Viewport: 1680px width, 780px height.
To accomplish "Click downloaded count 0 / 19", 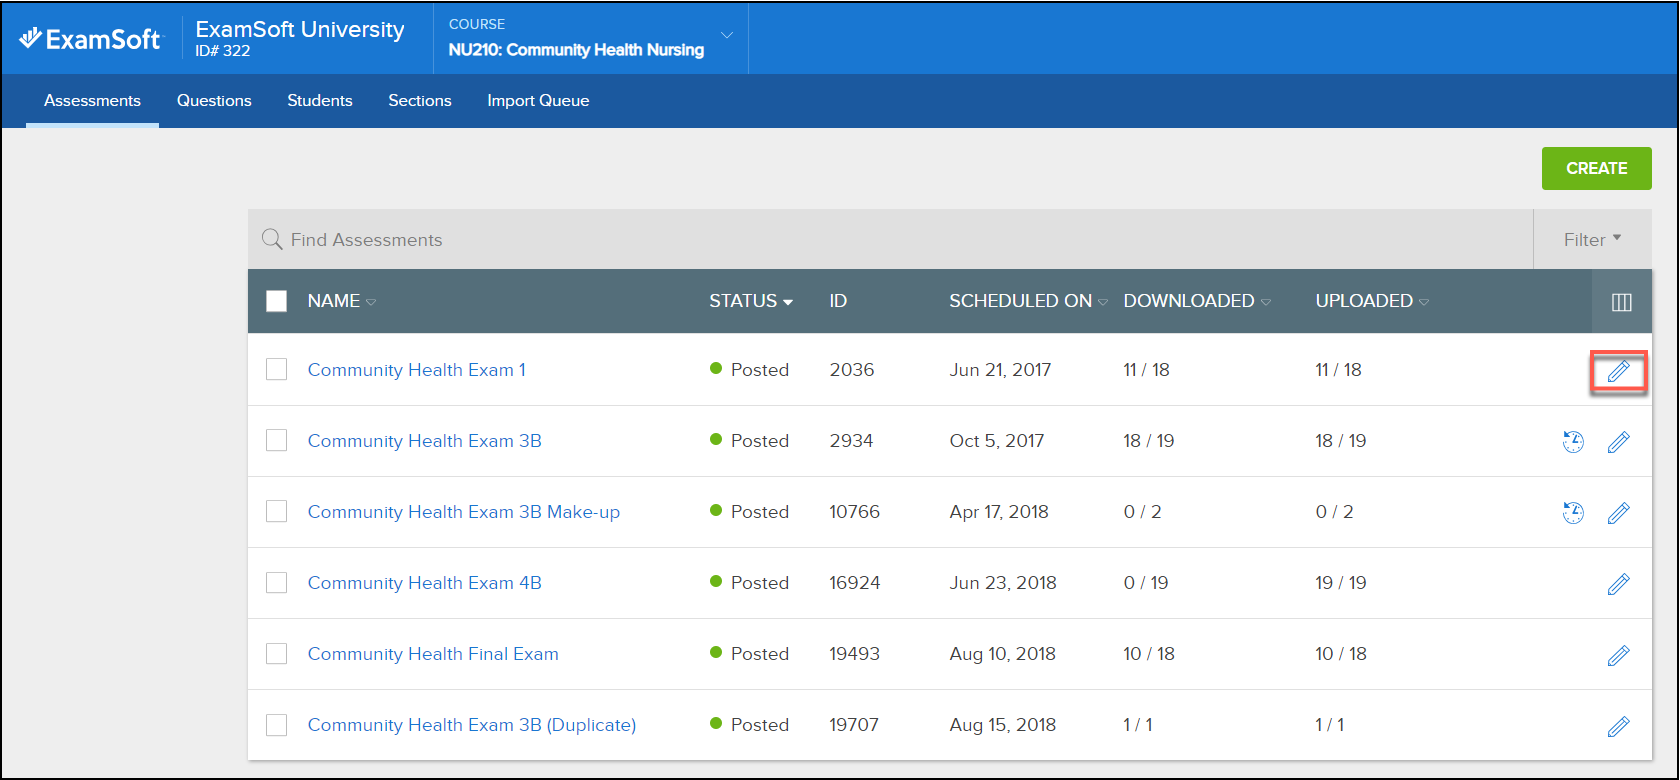I will pos(1146,583).
